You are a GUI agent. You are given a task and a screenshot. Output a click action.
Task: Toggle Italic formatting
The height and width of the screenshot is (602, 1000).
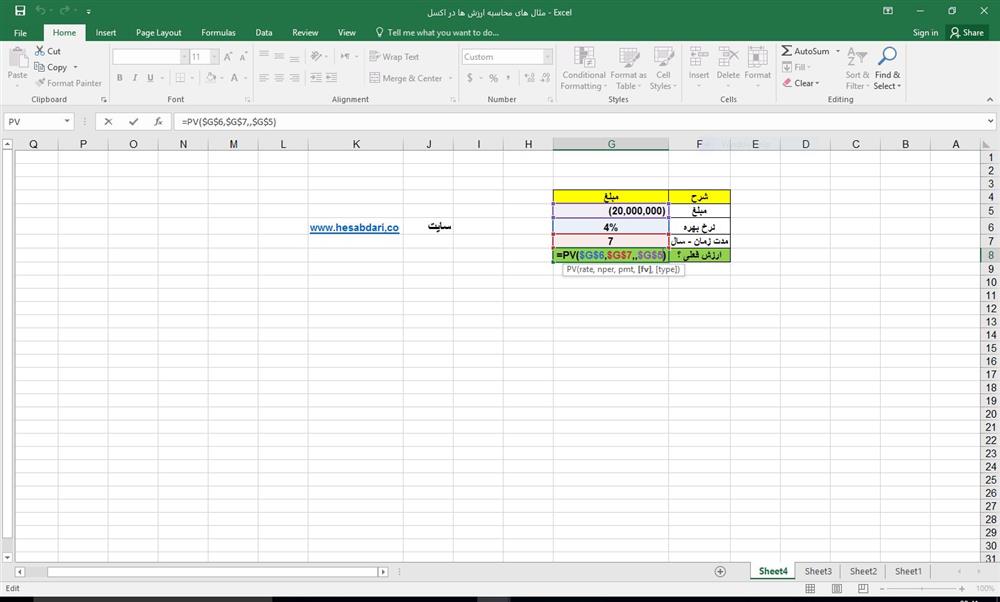(x=134, y=78)
